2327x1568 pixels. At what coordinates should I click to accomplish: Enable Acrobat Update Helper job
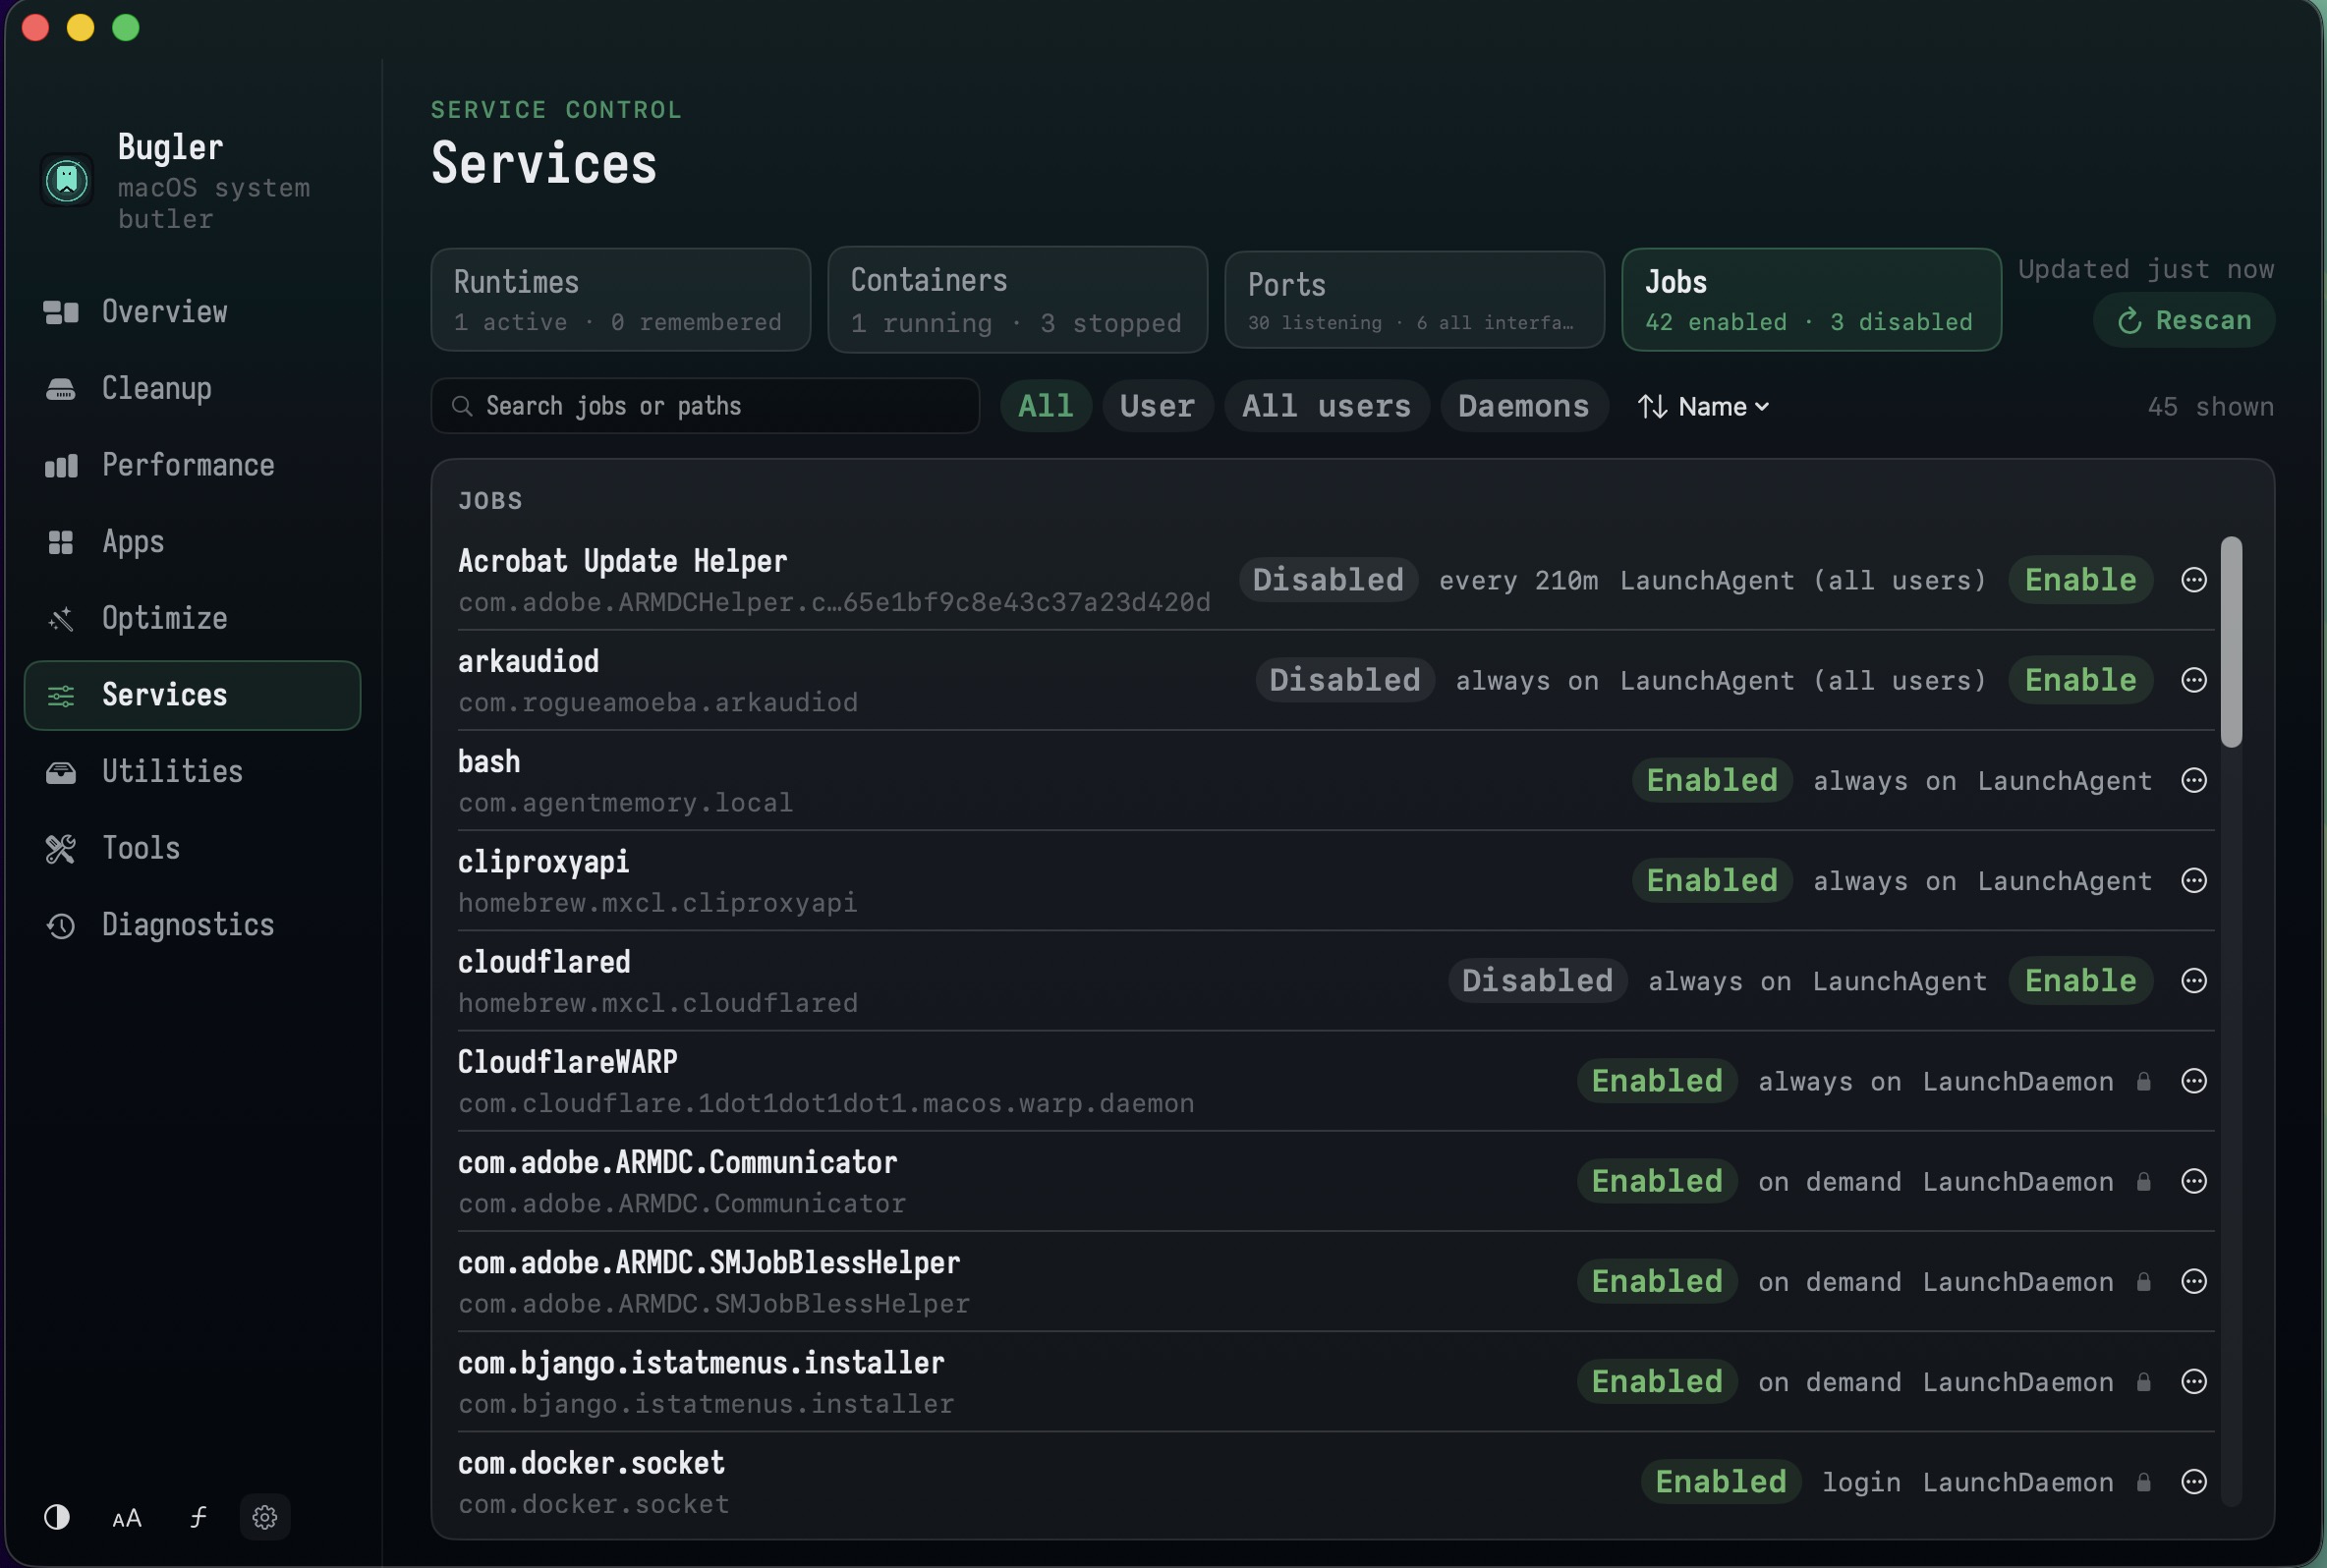2080,580
